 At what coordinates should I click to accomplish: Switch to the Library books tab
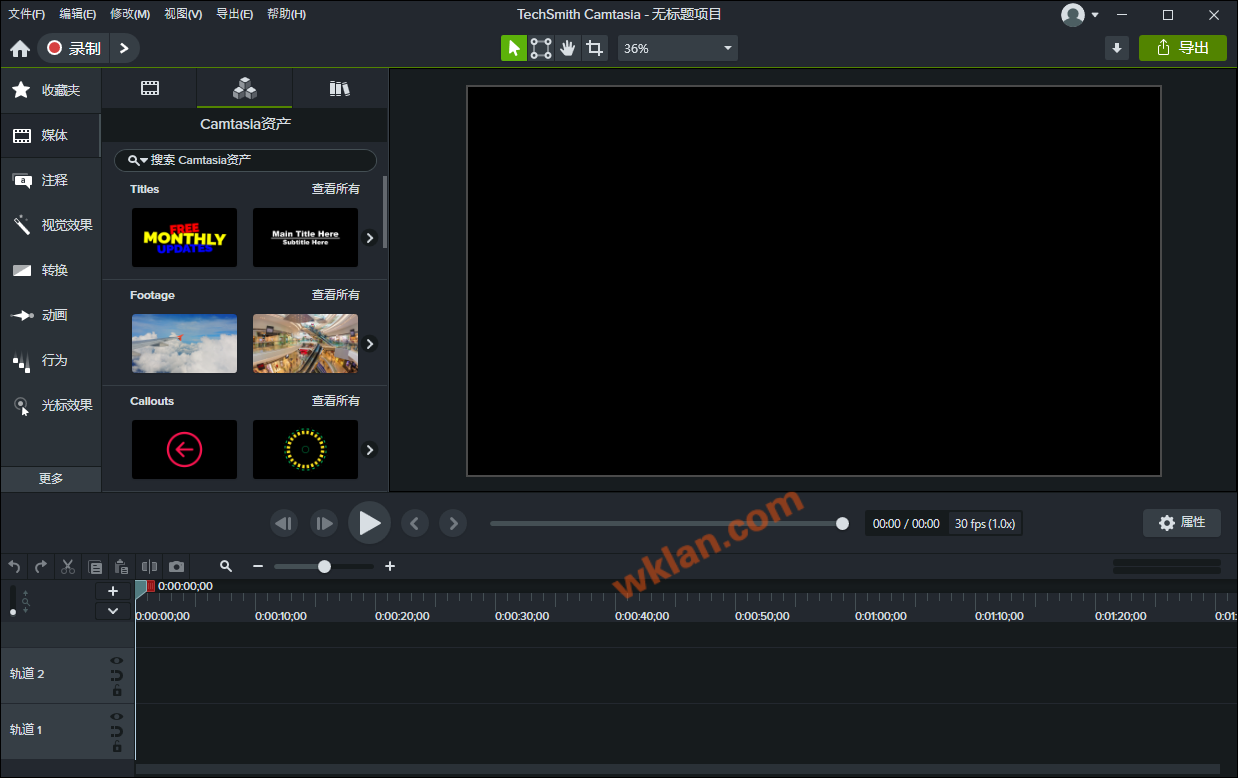[x=340, y=88]
